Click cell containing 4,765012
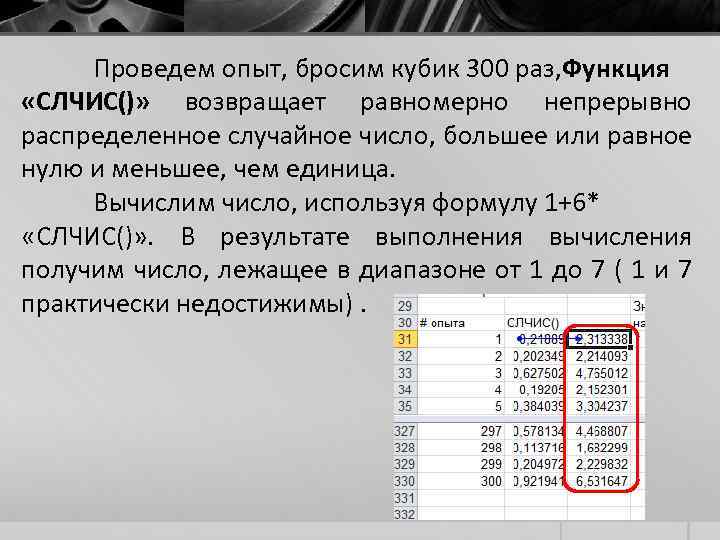 600,373
